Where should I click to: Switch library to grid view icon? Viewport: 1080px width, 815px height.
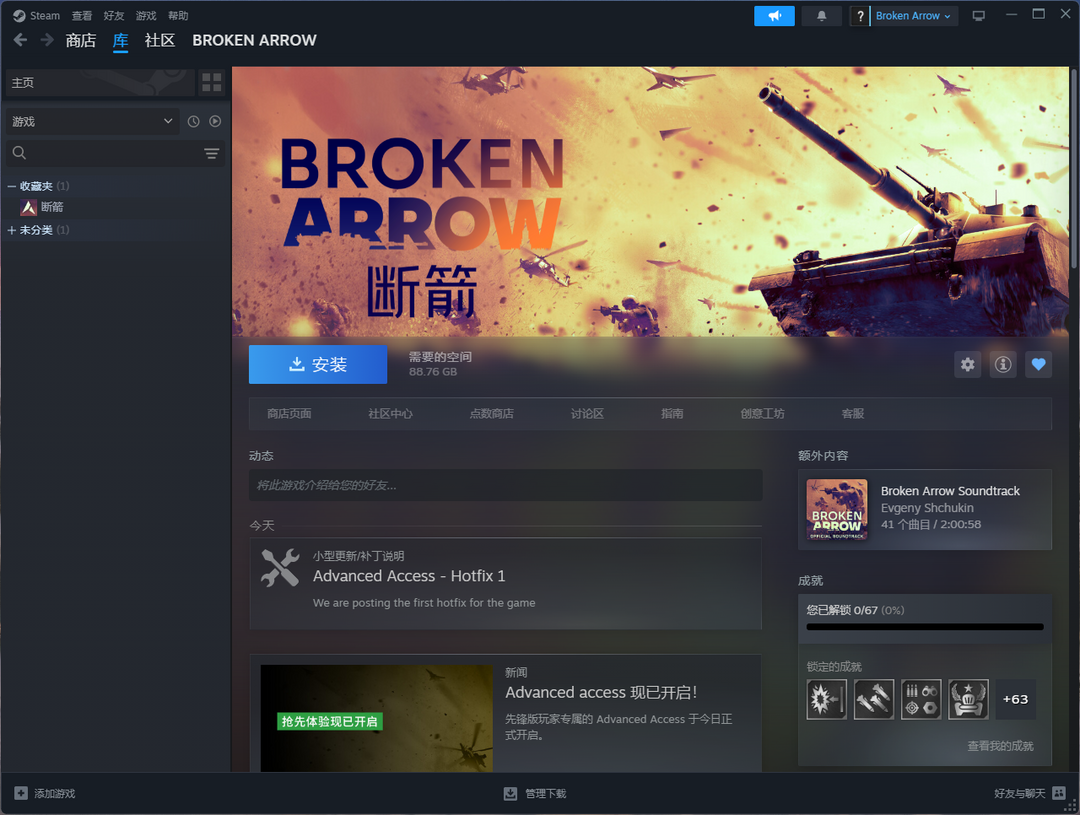point(211,83)
